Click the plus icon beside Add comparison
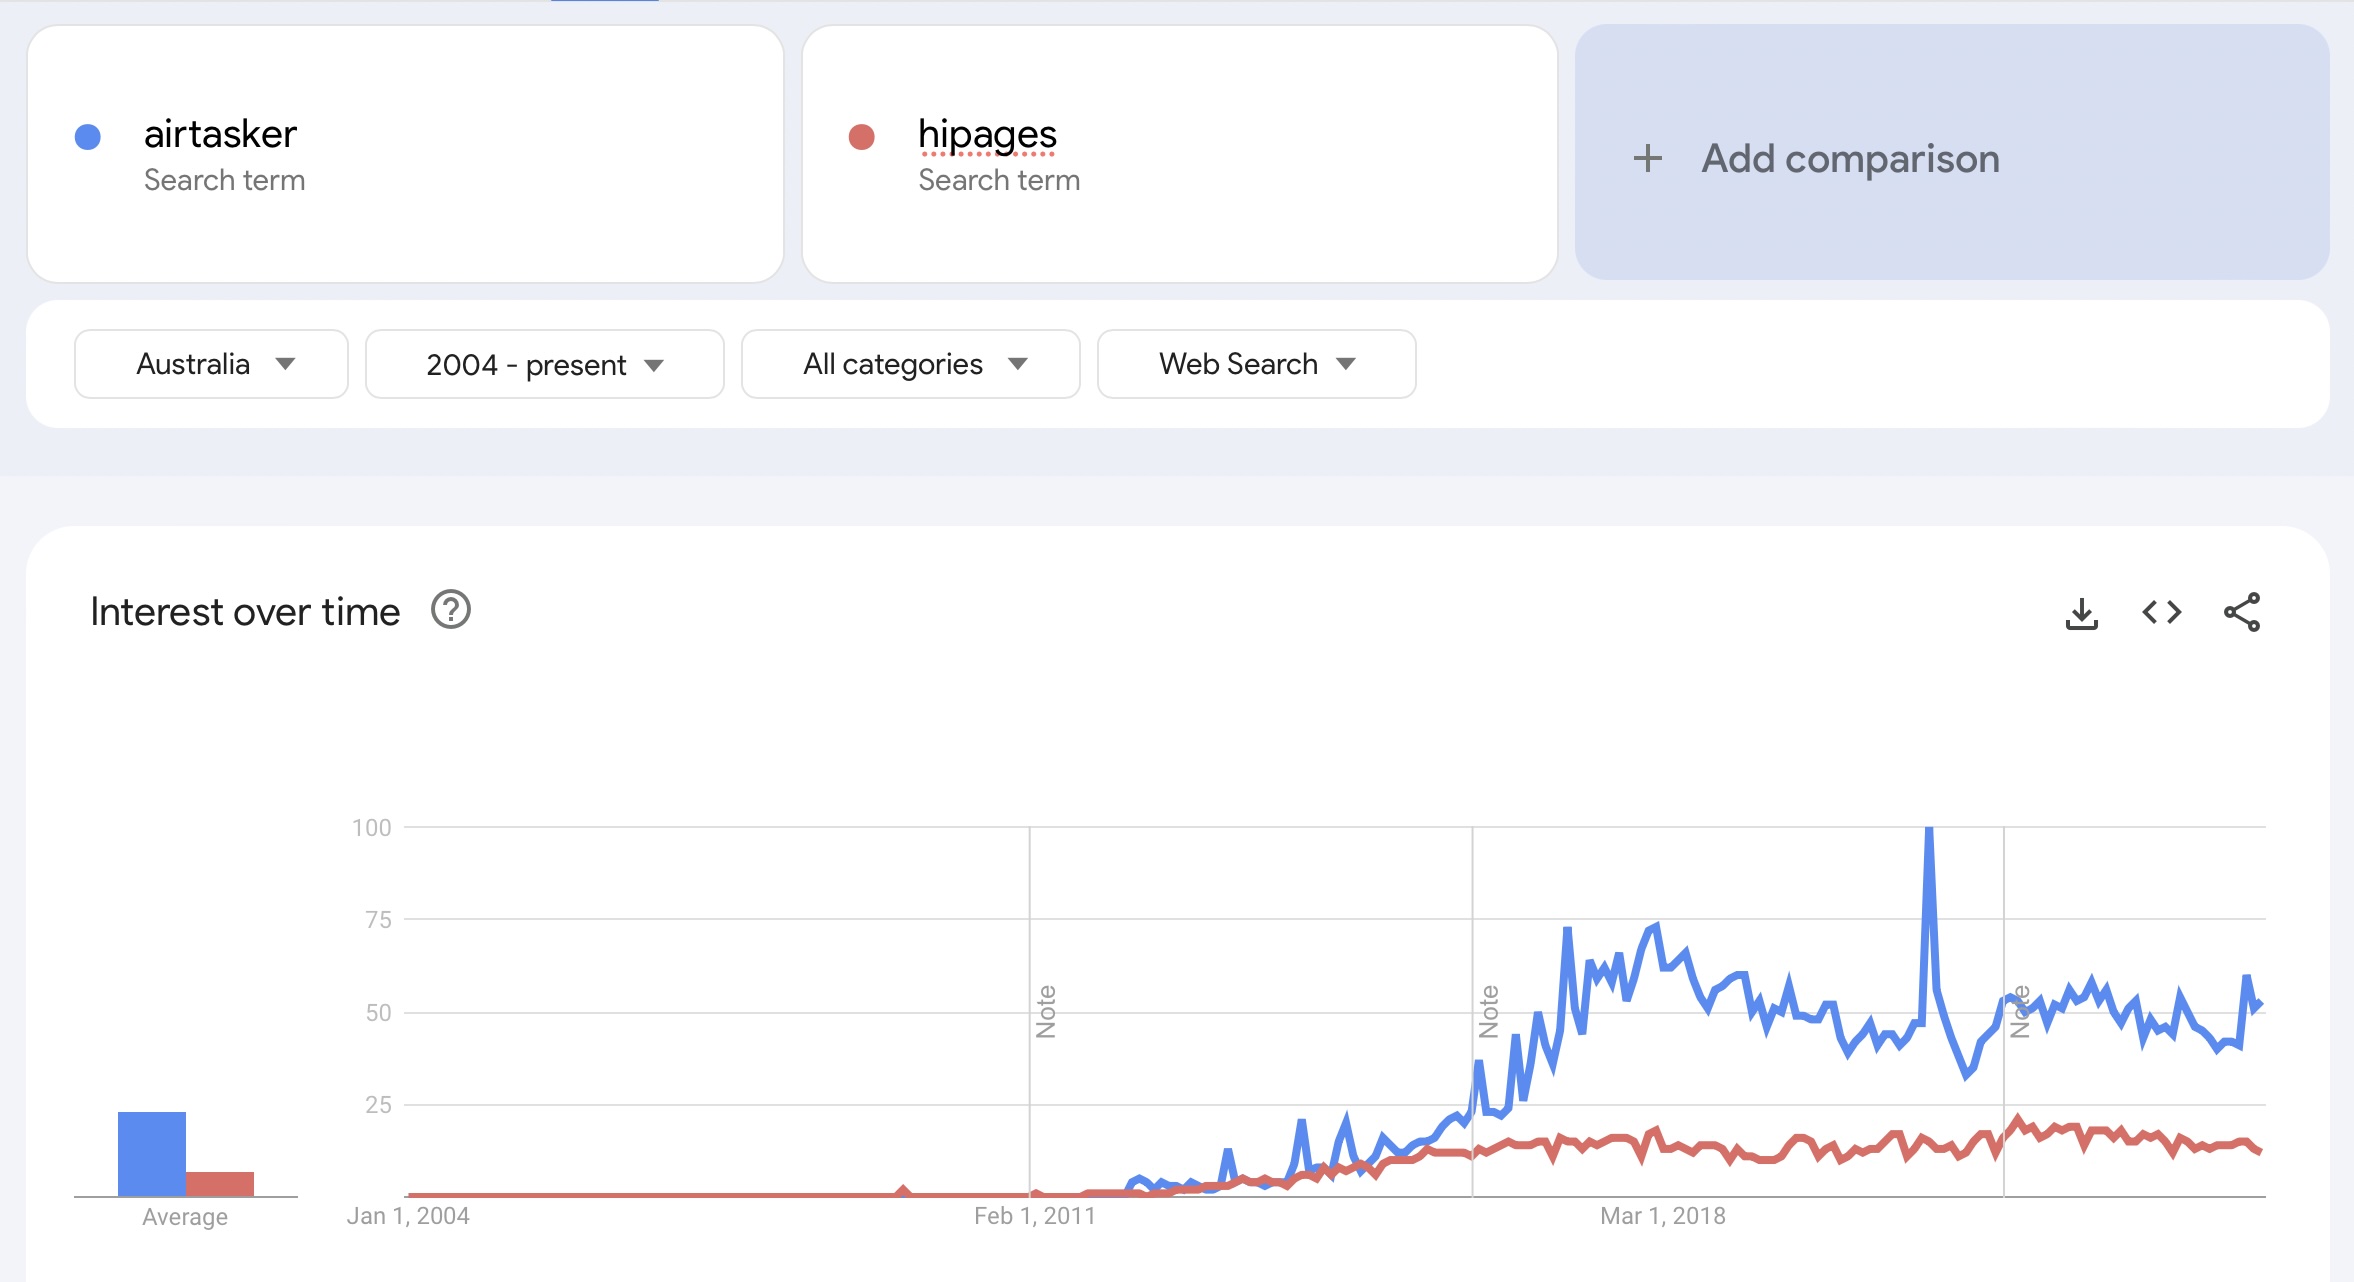2354x1282 pixels. coord(1647,158)
